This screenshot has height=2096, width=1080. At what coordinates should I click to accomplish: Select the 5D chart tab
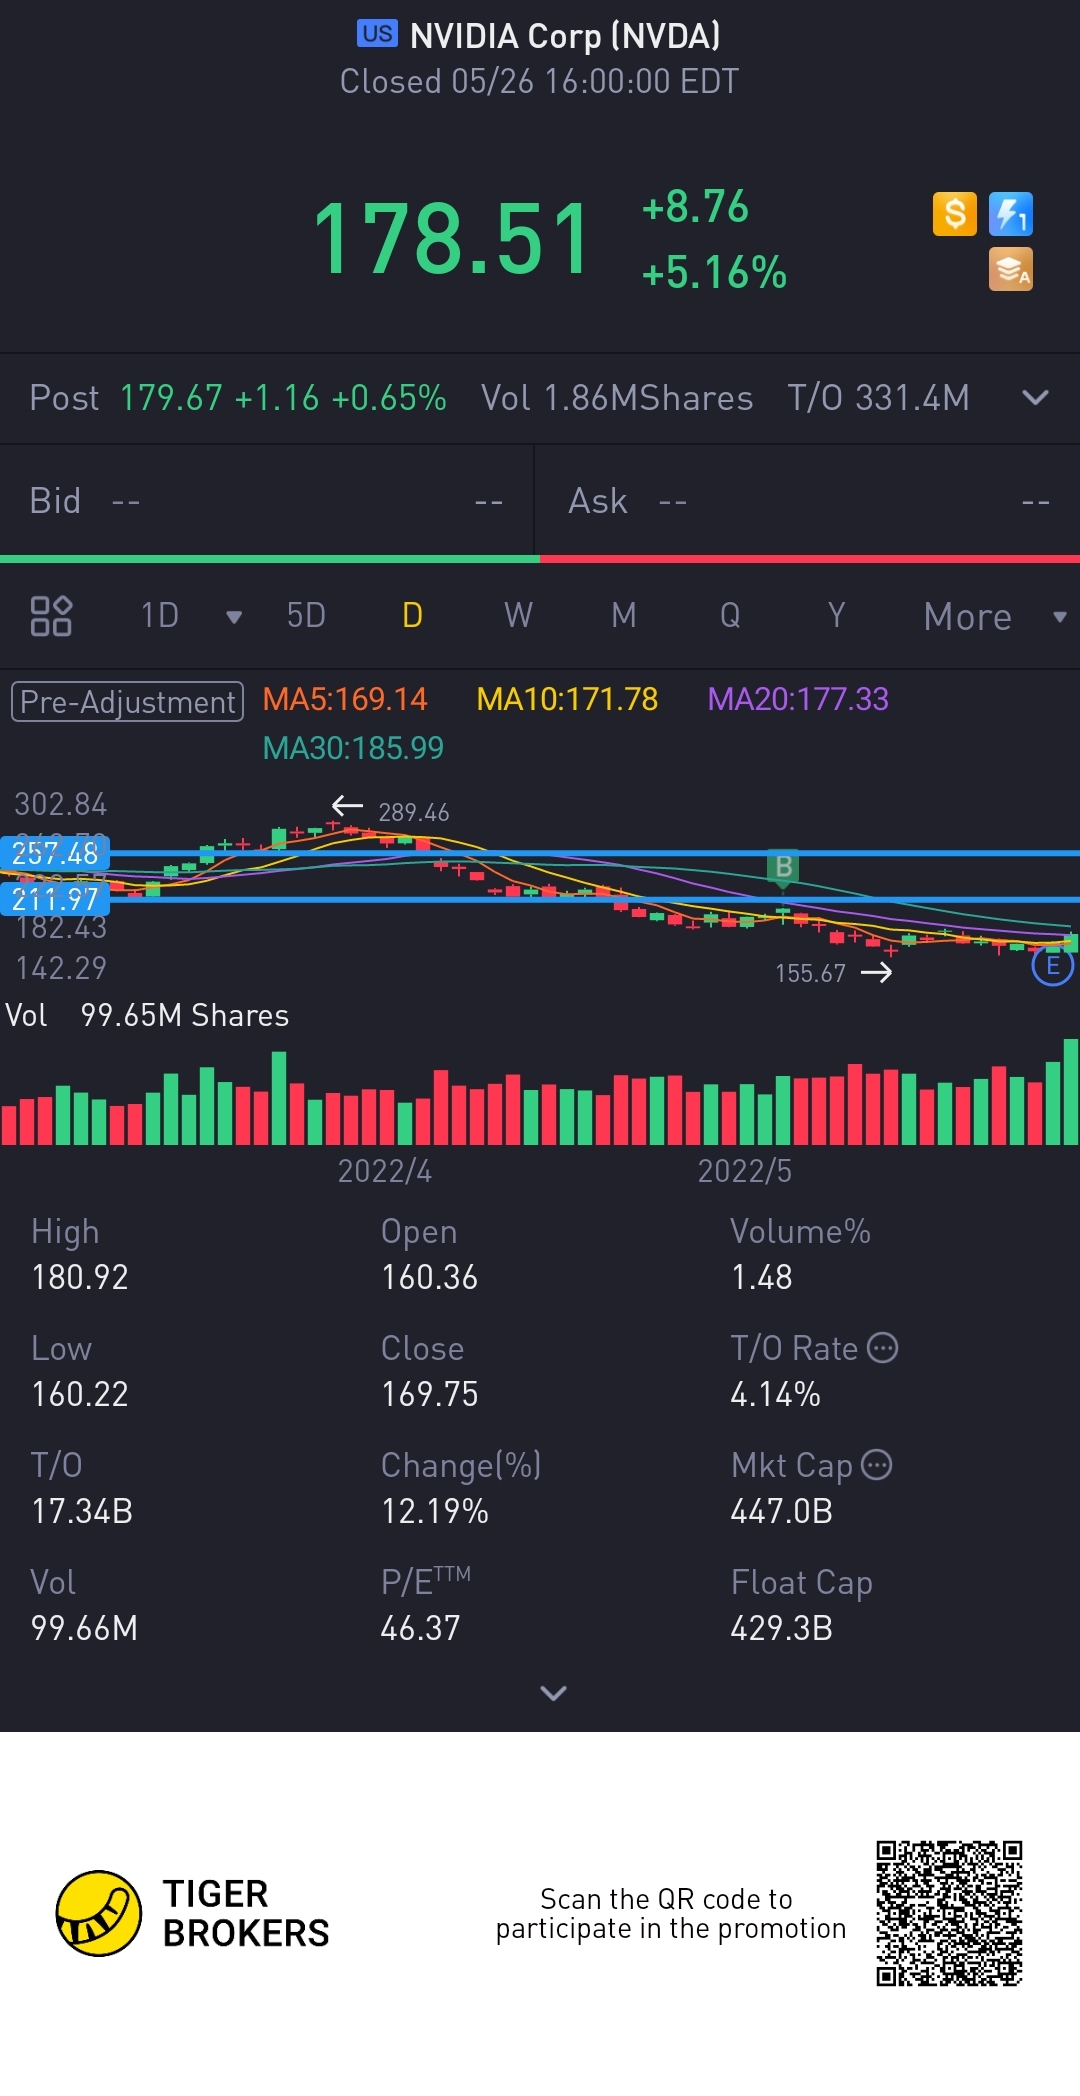[x=306, y=616]
